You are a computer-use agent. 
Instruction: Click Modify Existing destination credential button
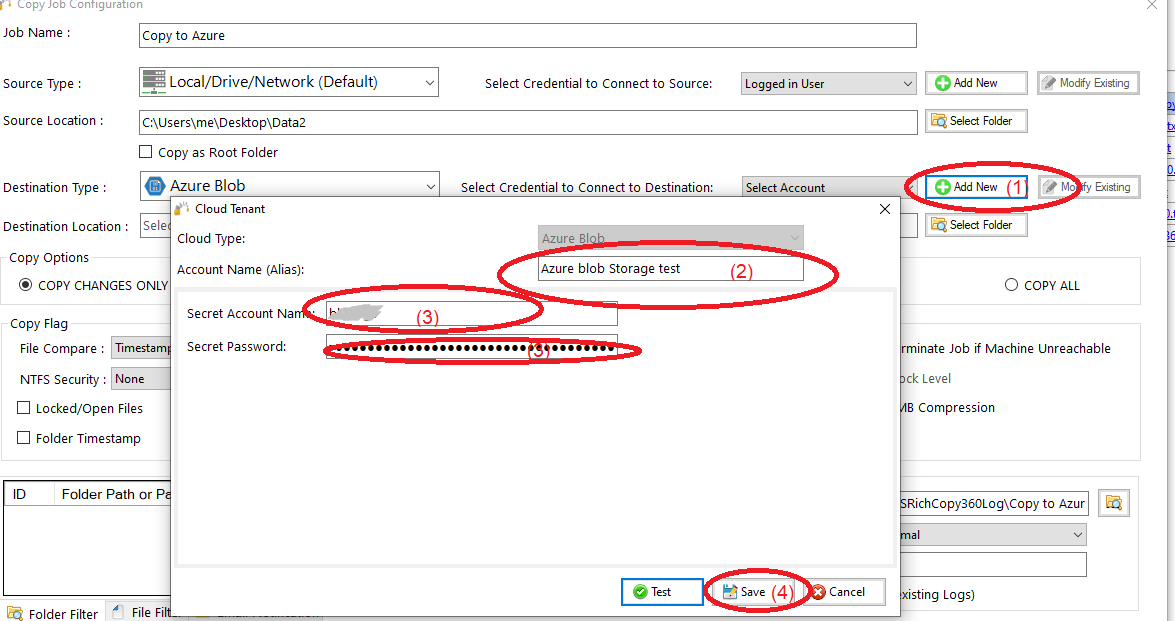[1090, 187]
